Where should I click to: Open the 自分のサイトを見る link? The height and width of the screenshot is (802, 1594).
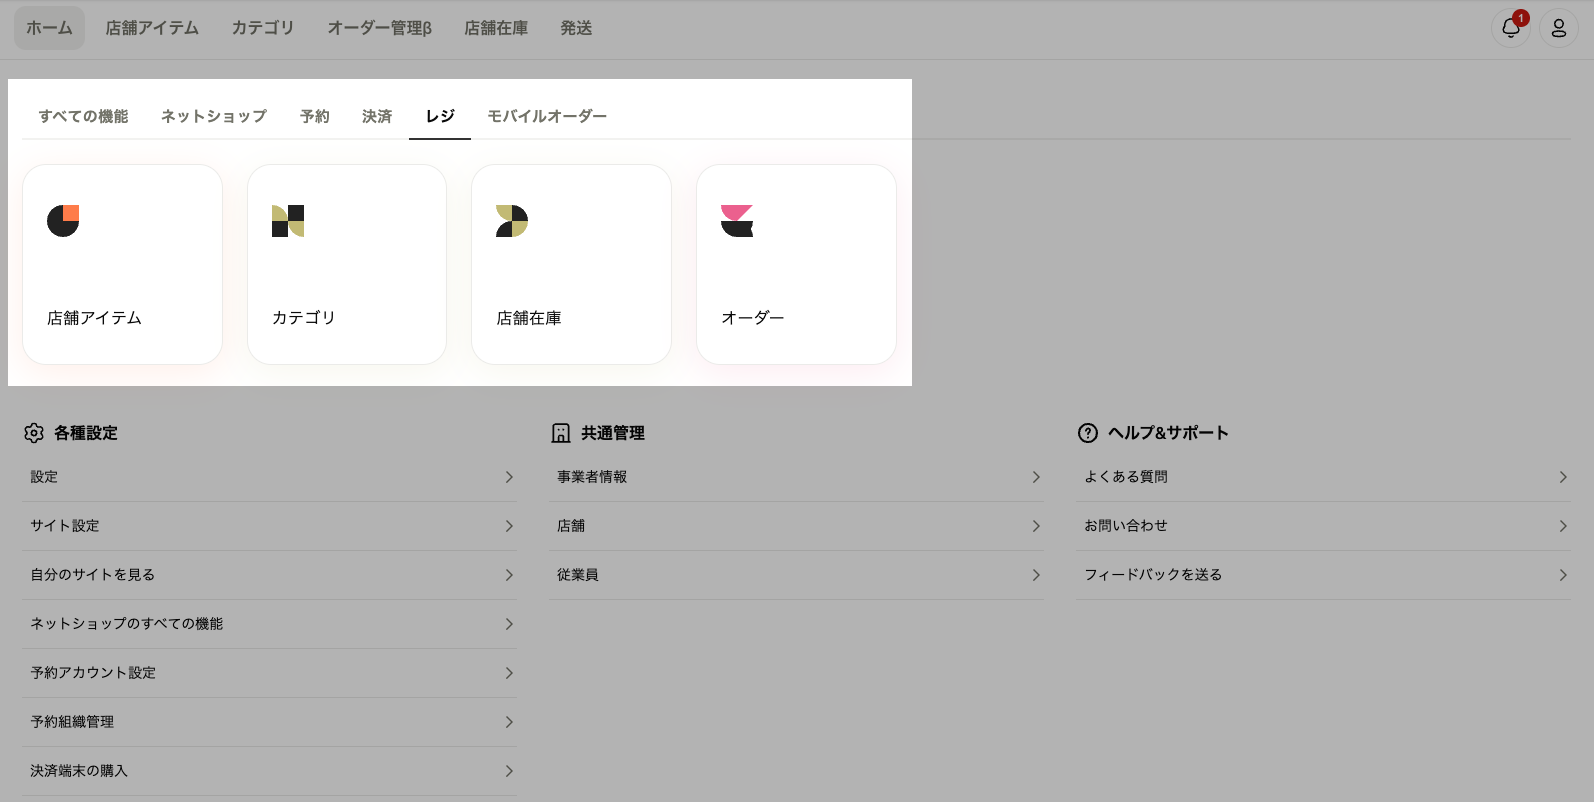pos(270,575)
